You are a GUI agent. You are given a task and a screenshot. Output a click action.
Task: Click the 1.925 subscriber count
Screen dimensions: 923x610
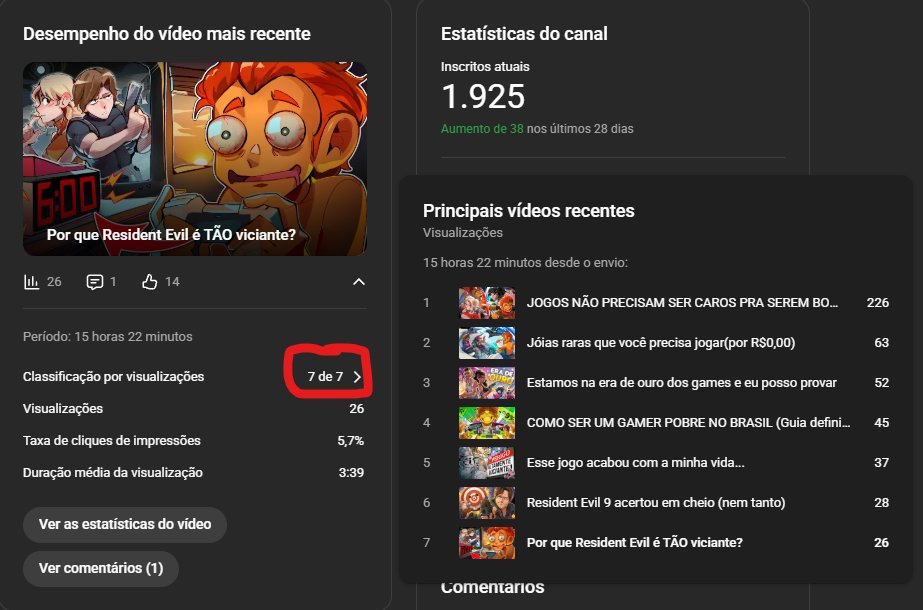click(x=483, y=97)
